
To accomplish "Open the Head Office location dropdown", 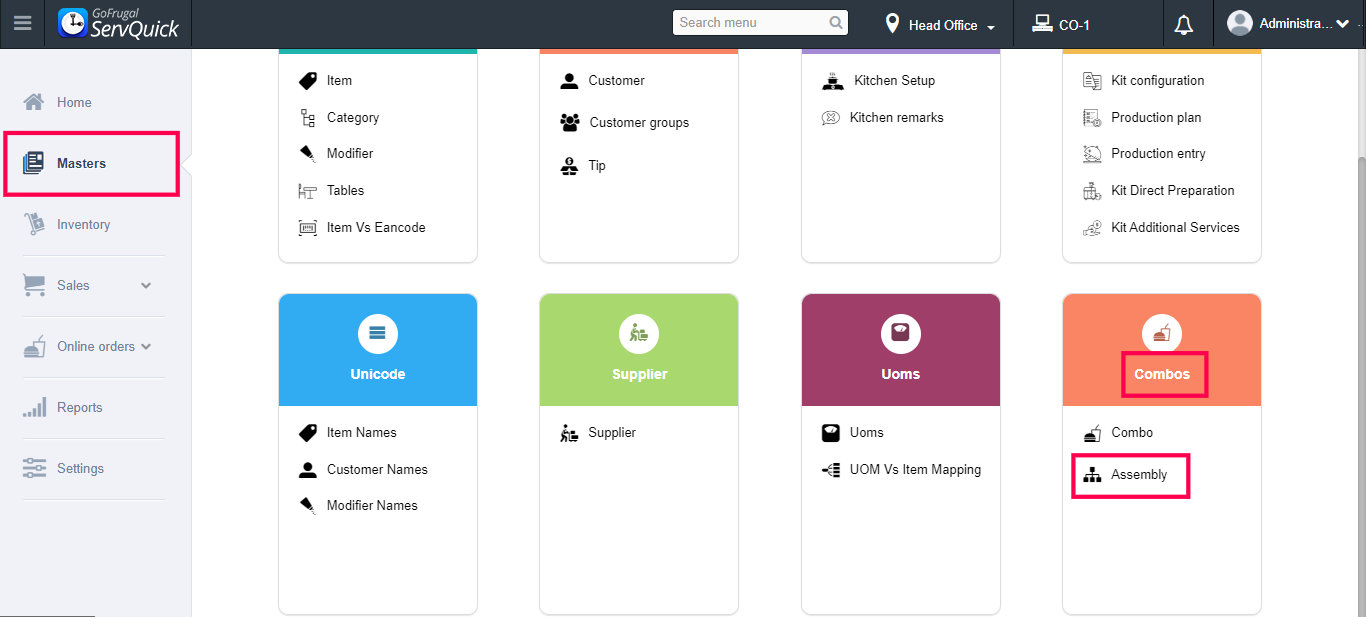I will coord(941,25).
